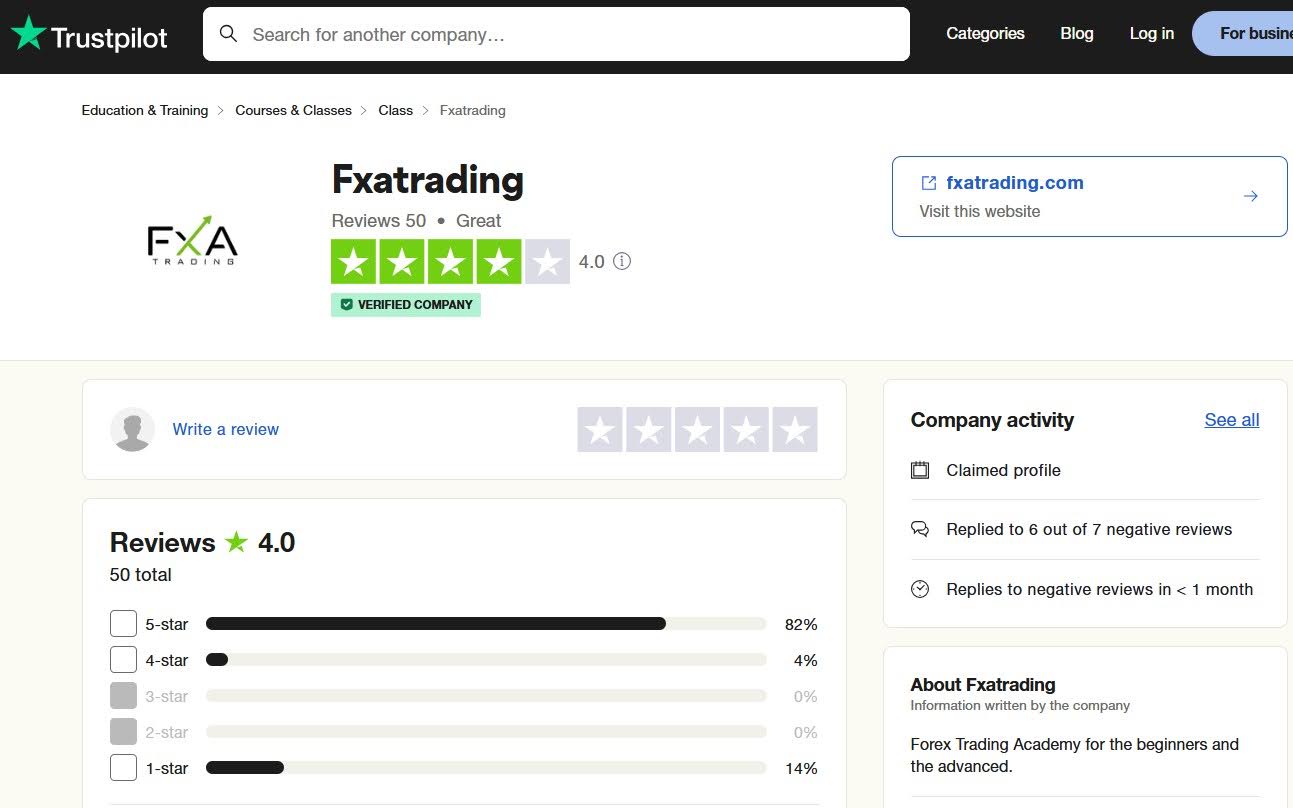Select the first star in the review rating row
The width and height of the screenshot is (1293, 808).
[600, 430]
